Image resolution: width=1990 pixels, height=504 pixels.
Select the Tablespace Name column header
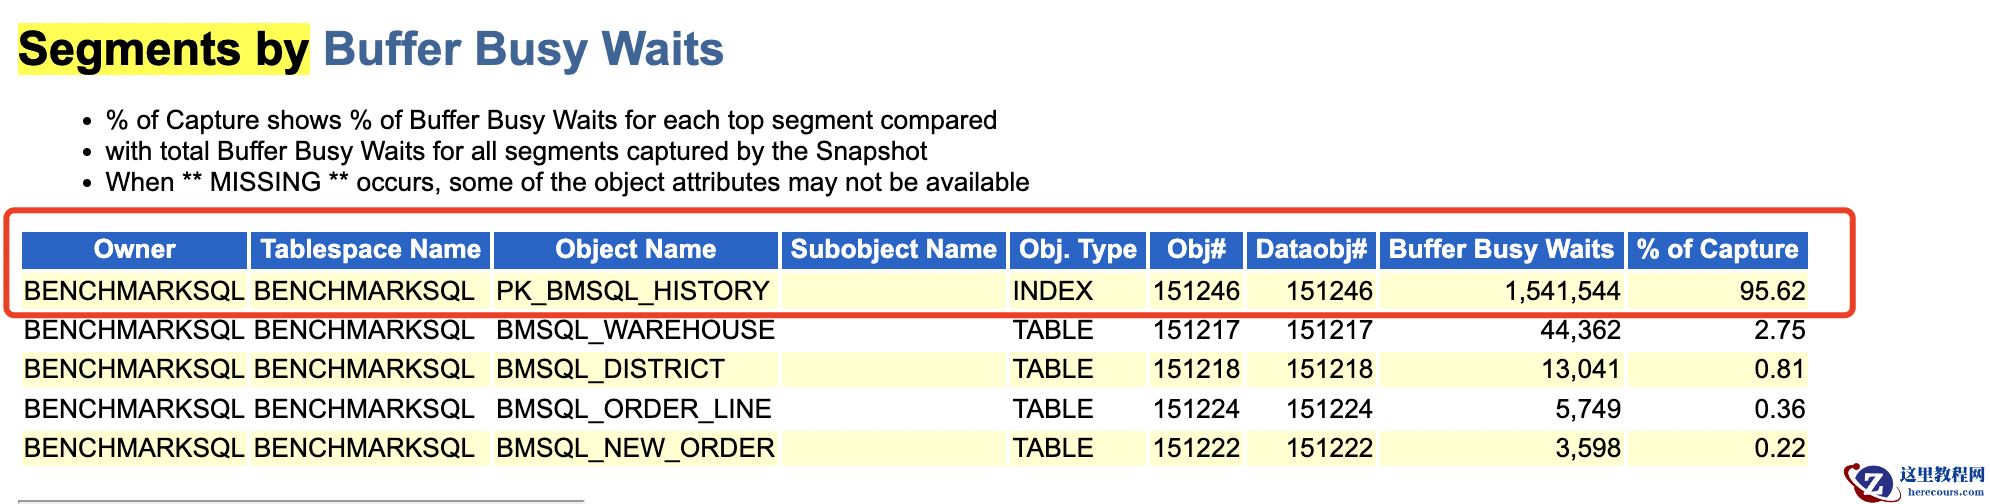click(x=370, y=250)
